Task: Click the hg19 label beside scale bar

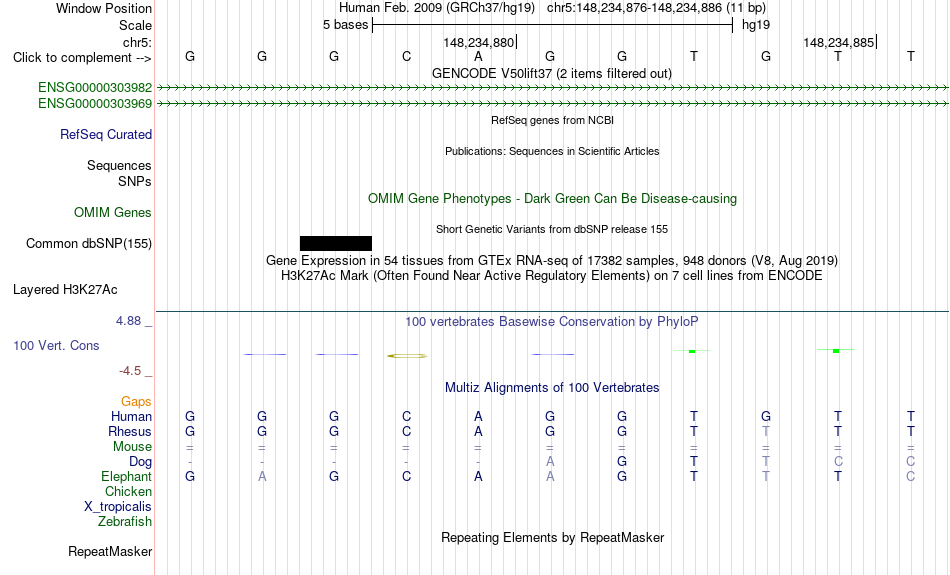Action: click(756, 25)
